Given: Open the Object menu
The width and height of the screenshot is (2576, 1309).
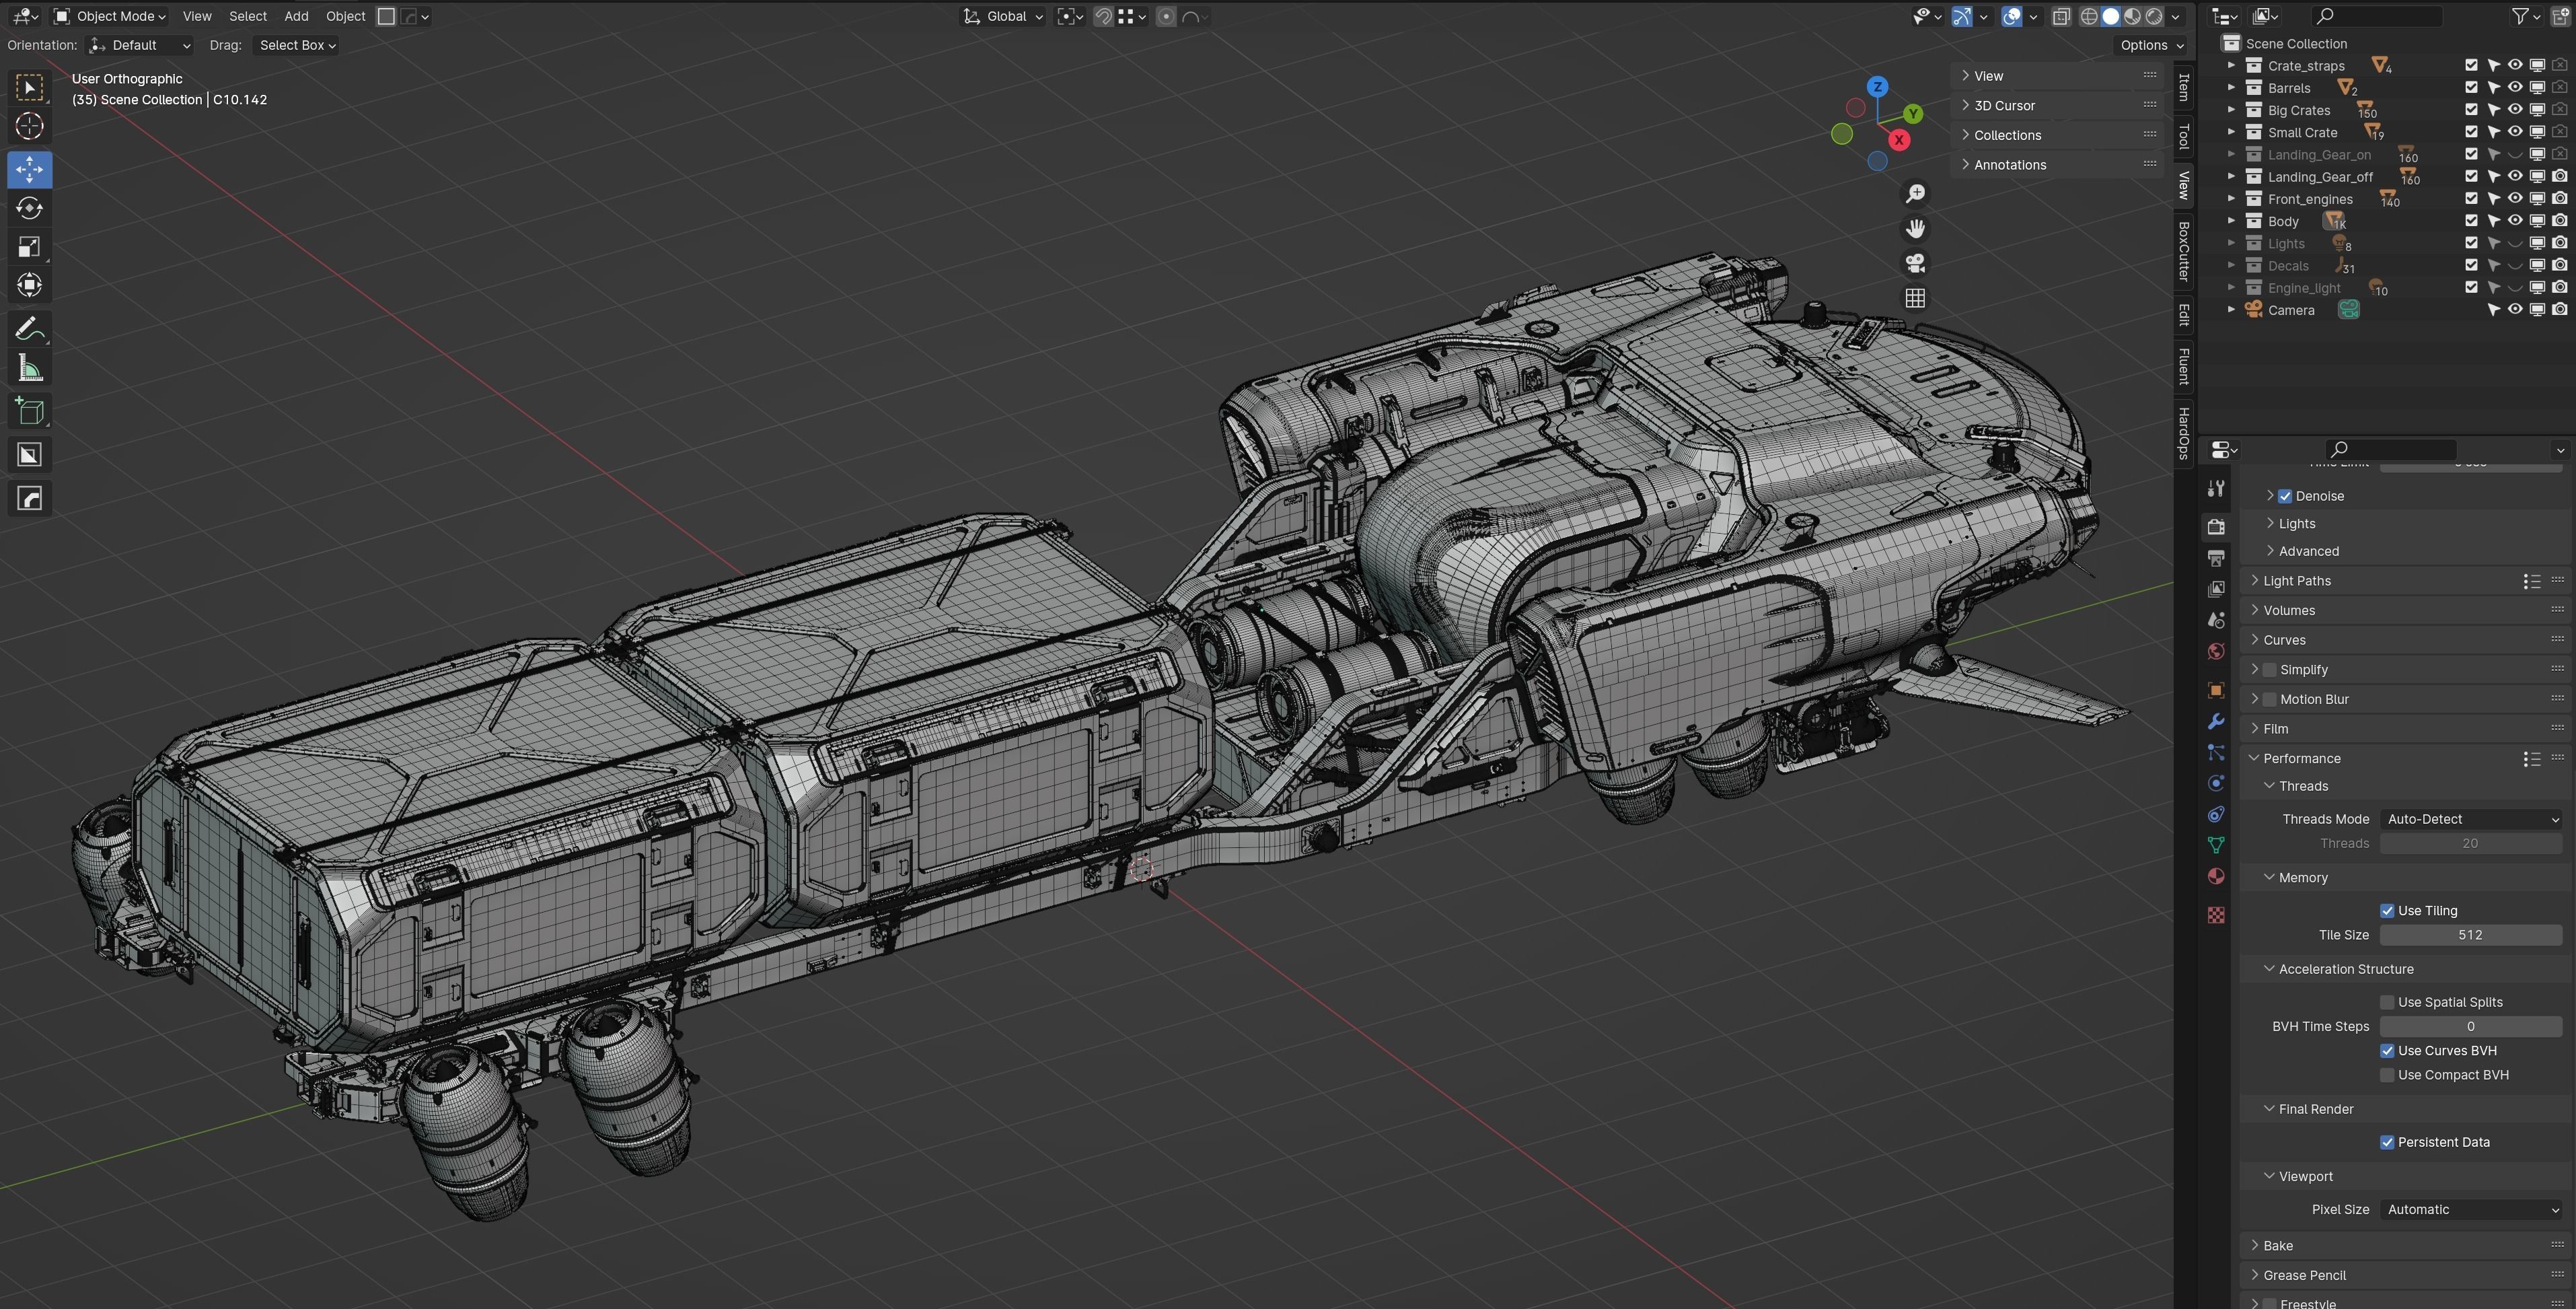Looking at the screenshot, I should point(345,16).
